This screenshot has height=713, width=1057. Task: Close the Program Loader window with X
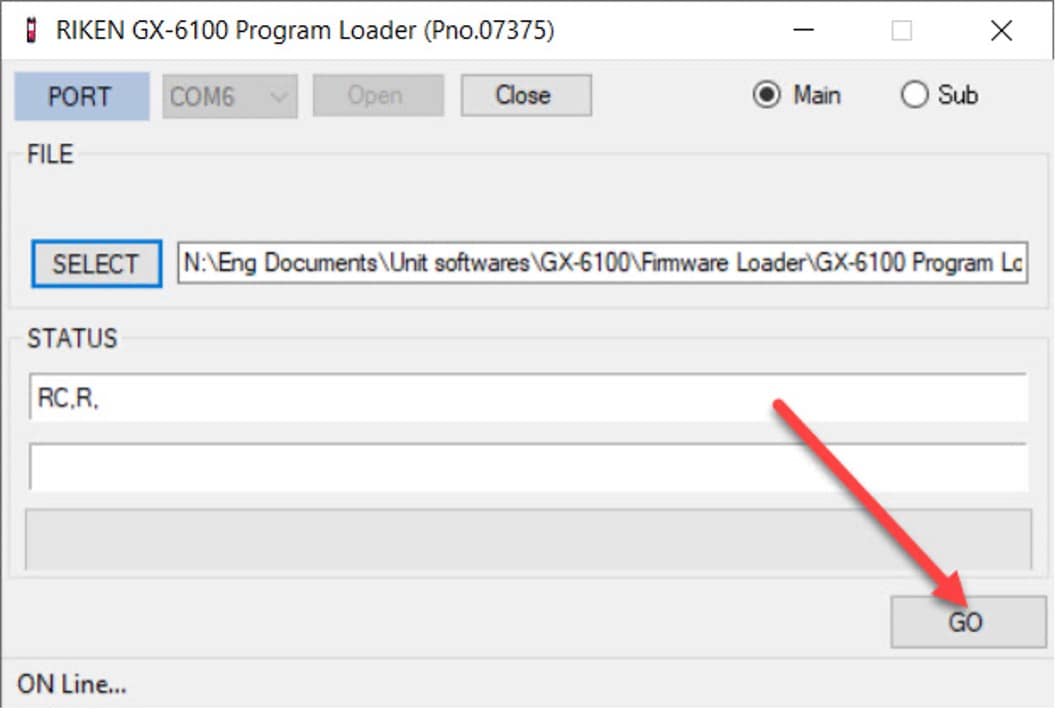[1001, 31]
